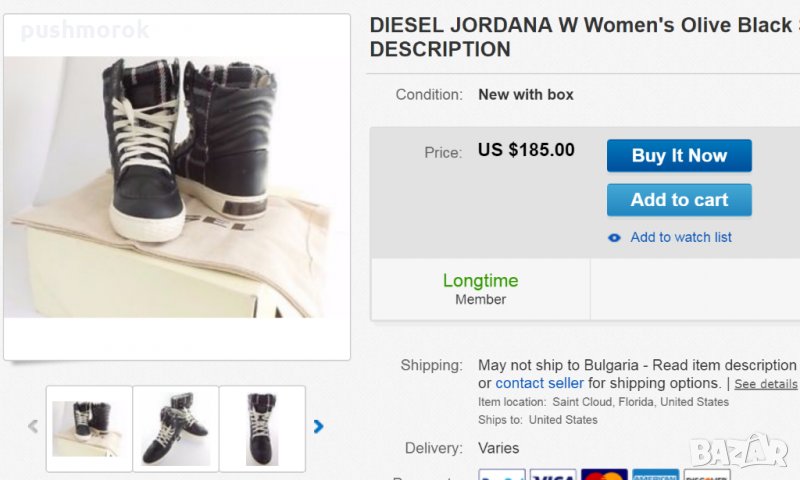Click the main product photo of boots
Image resolution: width=800 pixels, height=480 pixels.
coord(177,187)
